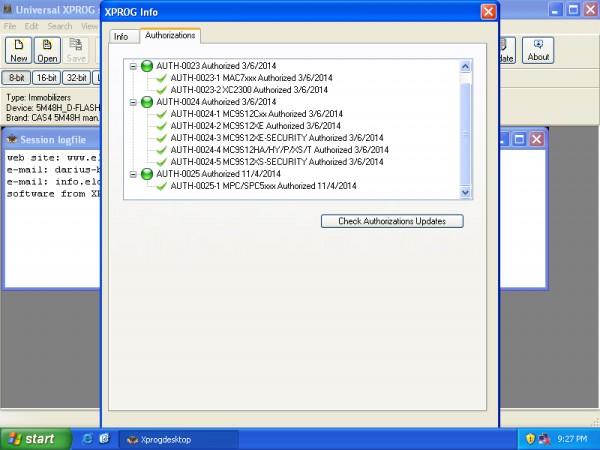This screenshot has width=600, height=450.
Task: Select AUTH-0023 Authorized 3/6/2014 row
Action: 216,66
